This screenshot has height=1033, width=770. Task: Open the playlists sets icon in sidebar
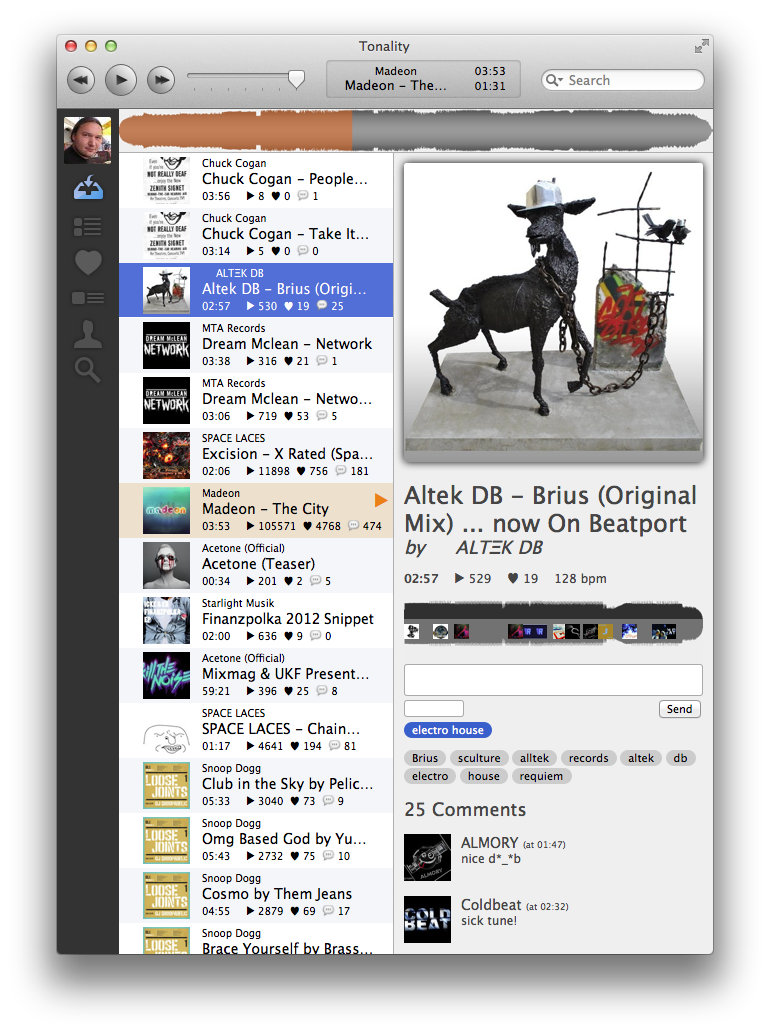(x=88, y=298)
